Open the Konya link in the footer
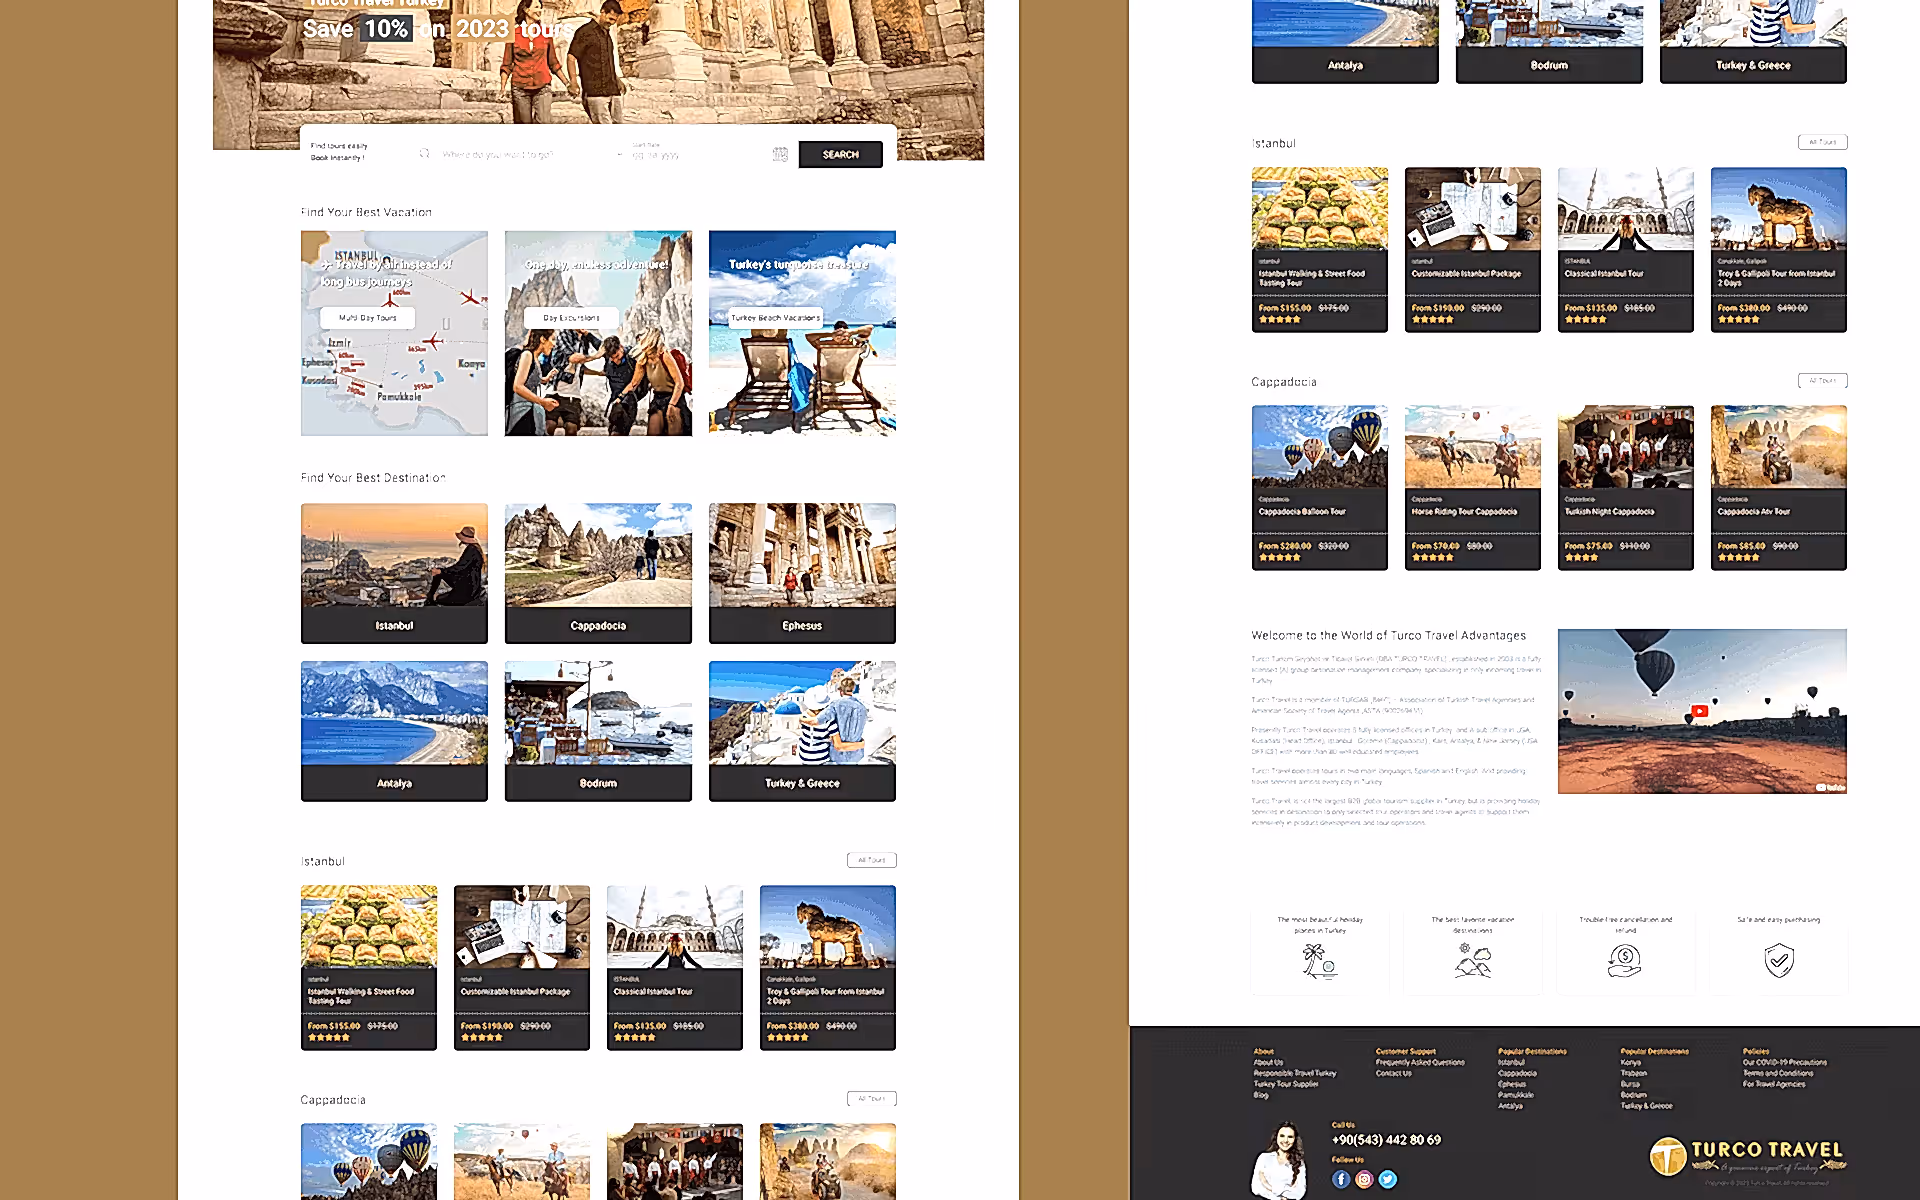The image size is (1920, 1200). coord(1631,1062)
